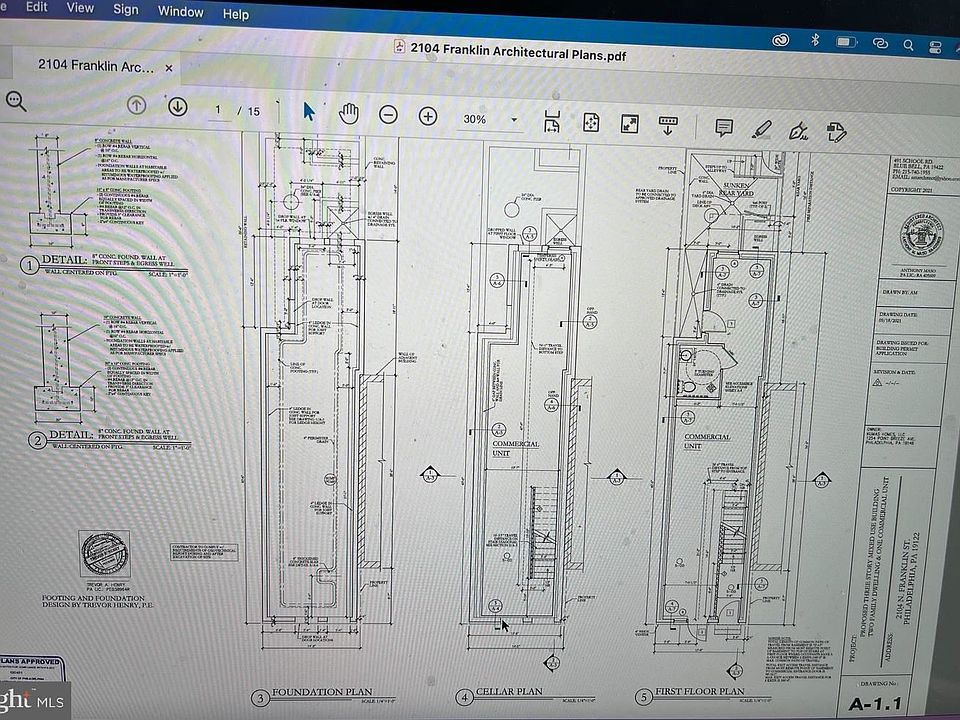This screenshot has width=960, height=720.
Task: Close the "2104 Franklin Arc…" tab
Action: (x=169, y=69)
